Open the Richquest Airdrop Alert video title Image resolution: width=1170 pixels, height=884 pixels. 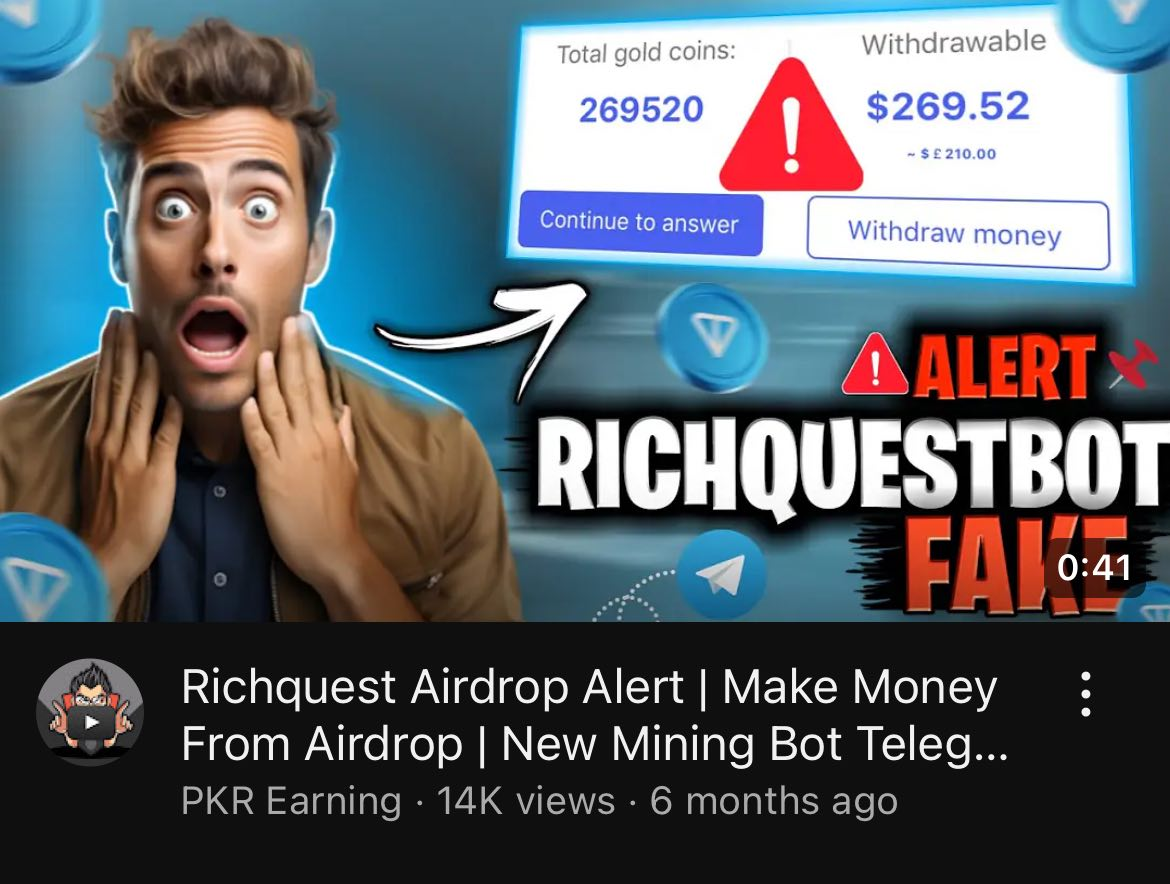(x=594, y=715)
